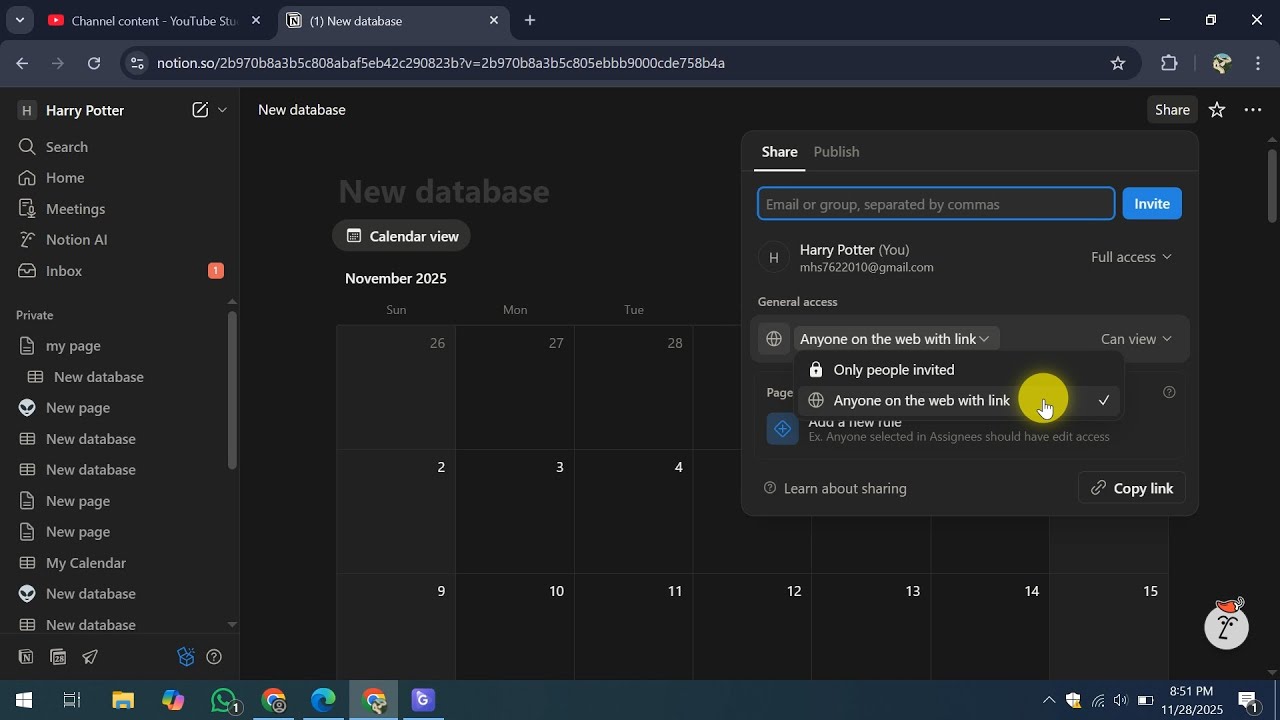Open the Can view permission dropdown
Viewport: 1280px width, 720px height.
pyautogui.click(x=1135, y=339)
